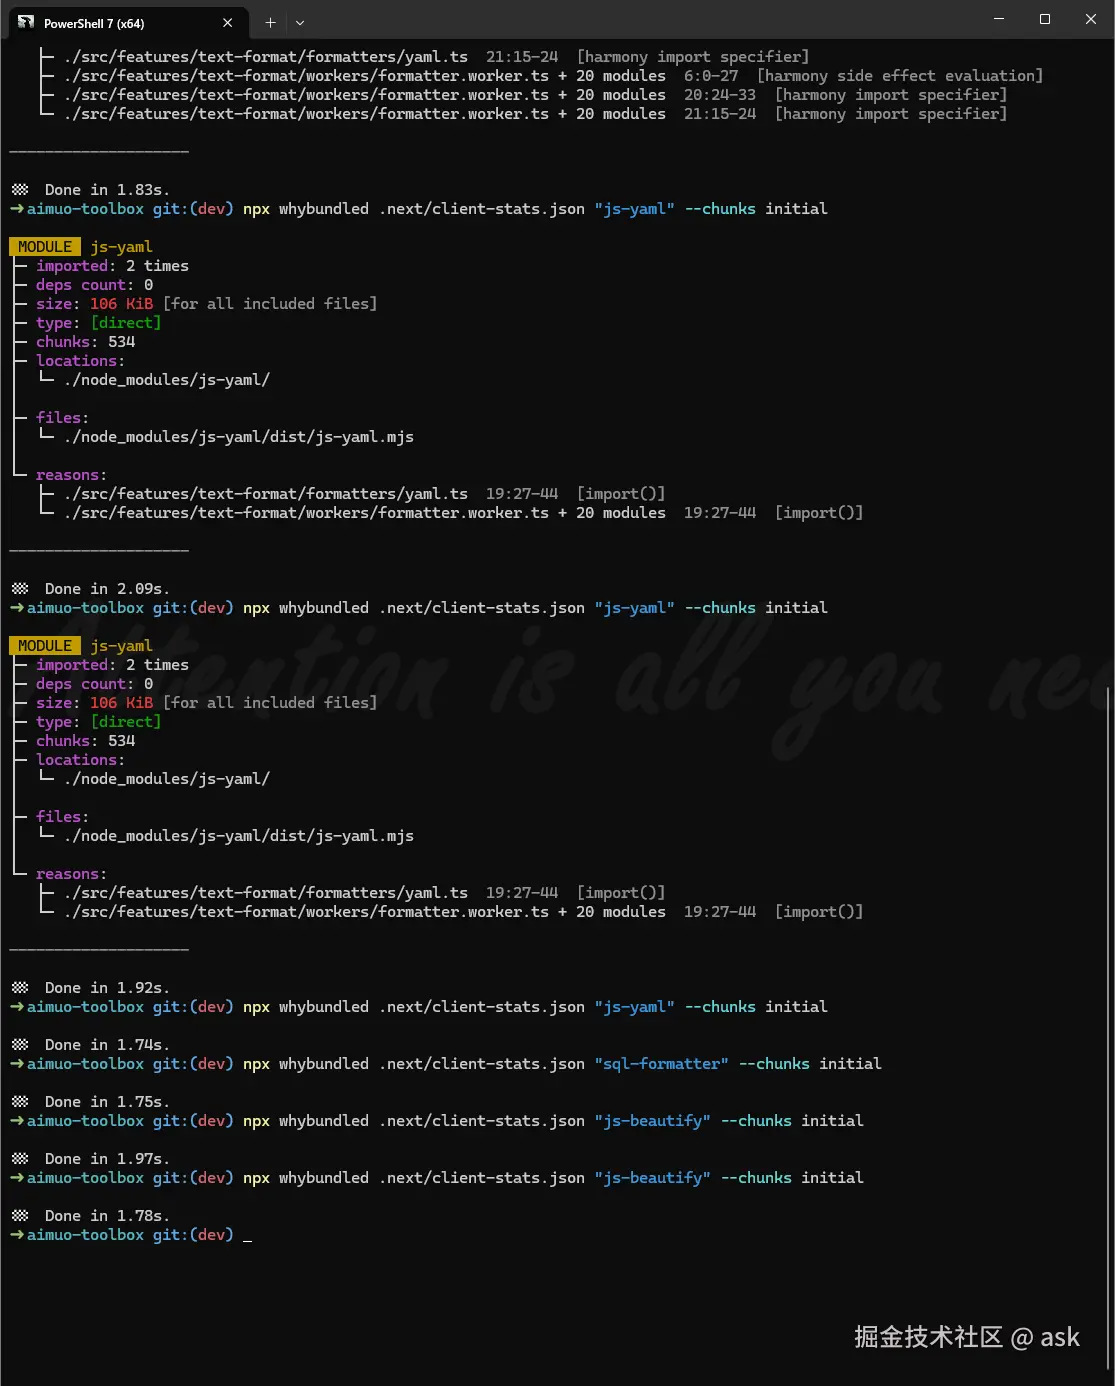Click the empty prompt line with cursor

point(131,1235)
